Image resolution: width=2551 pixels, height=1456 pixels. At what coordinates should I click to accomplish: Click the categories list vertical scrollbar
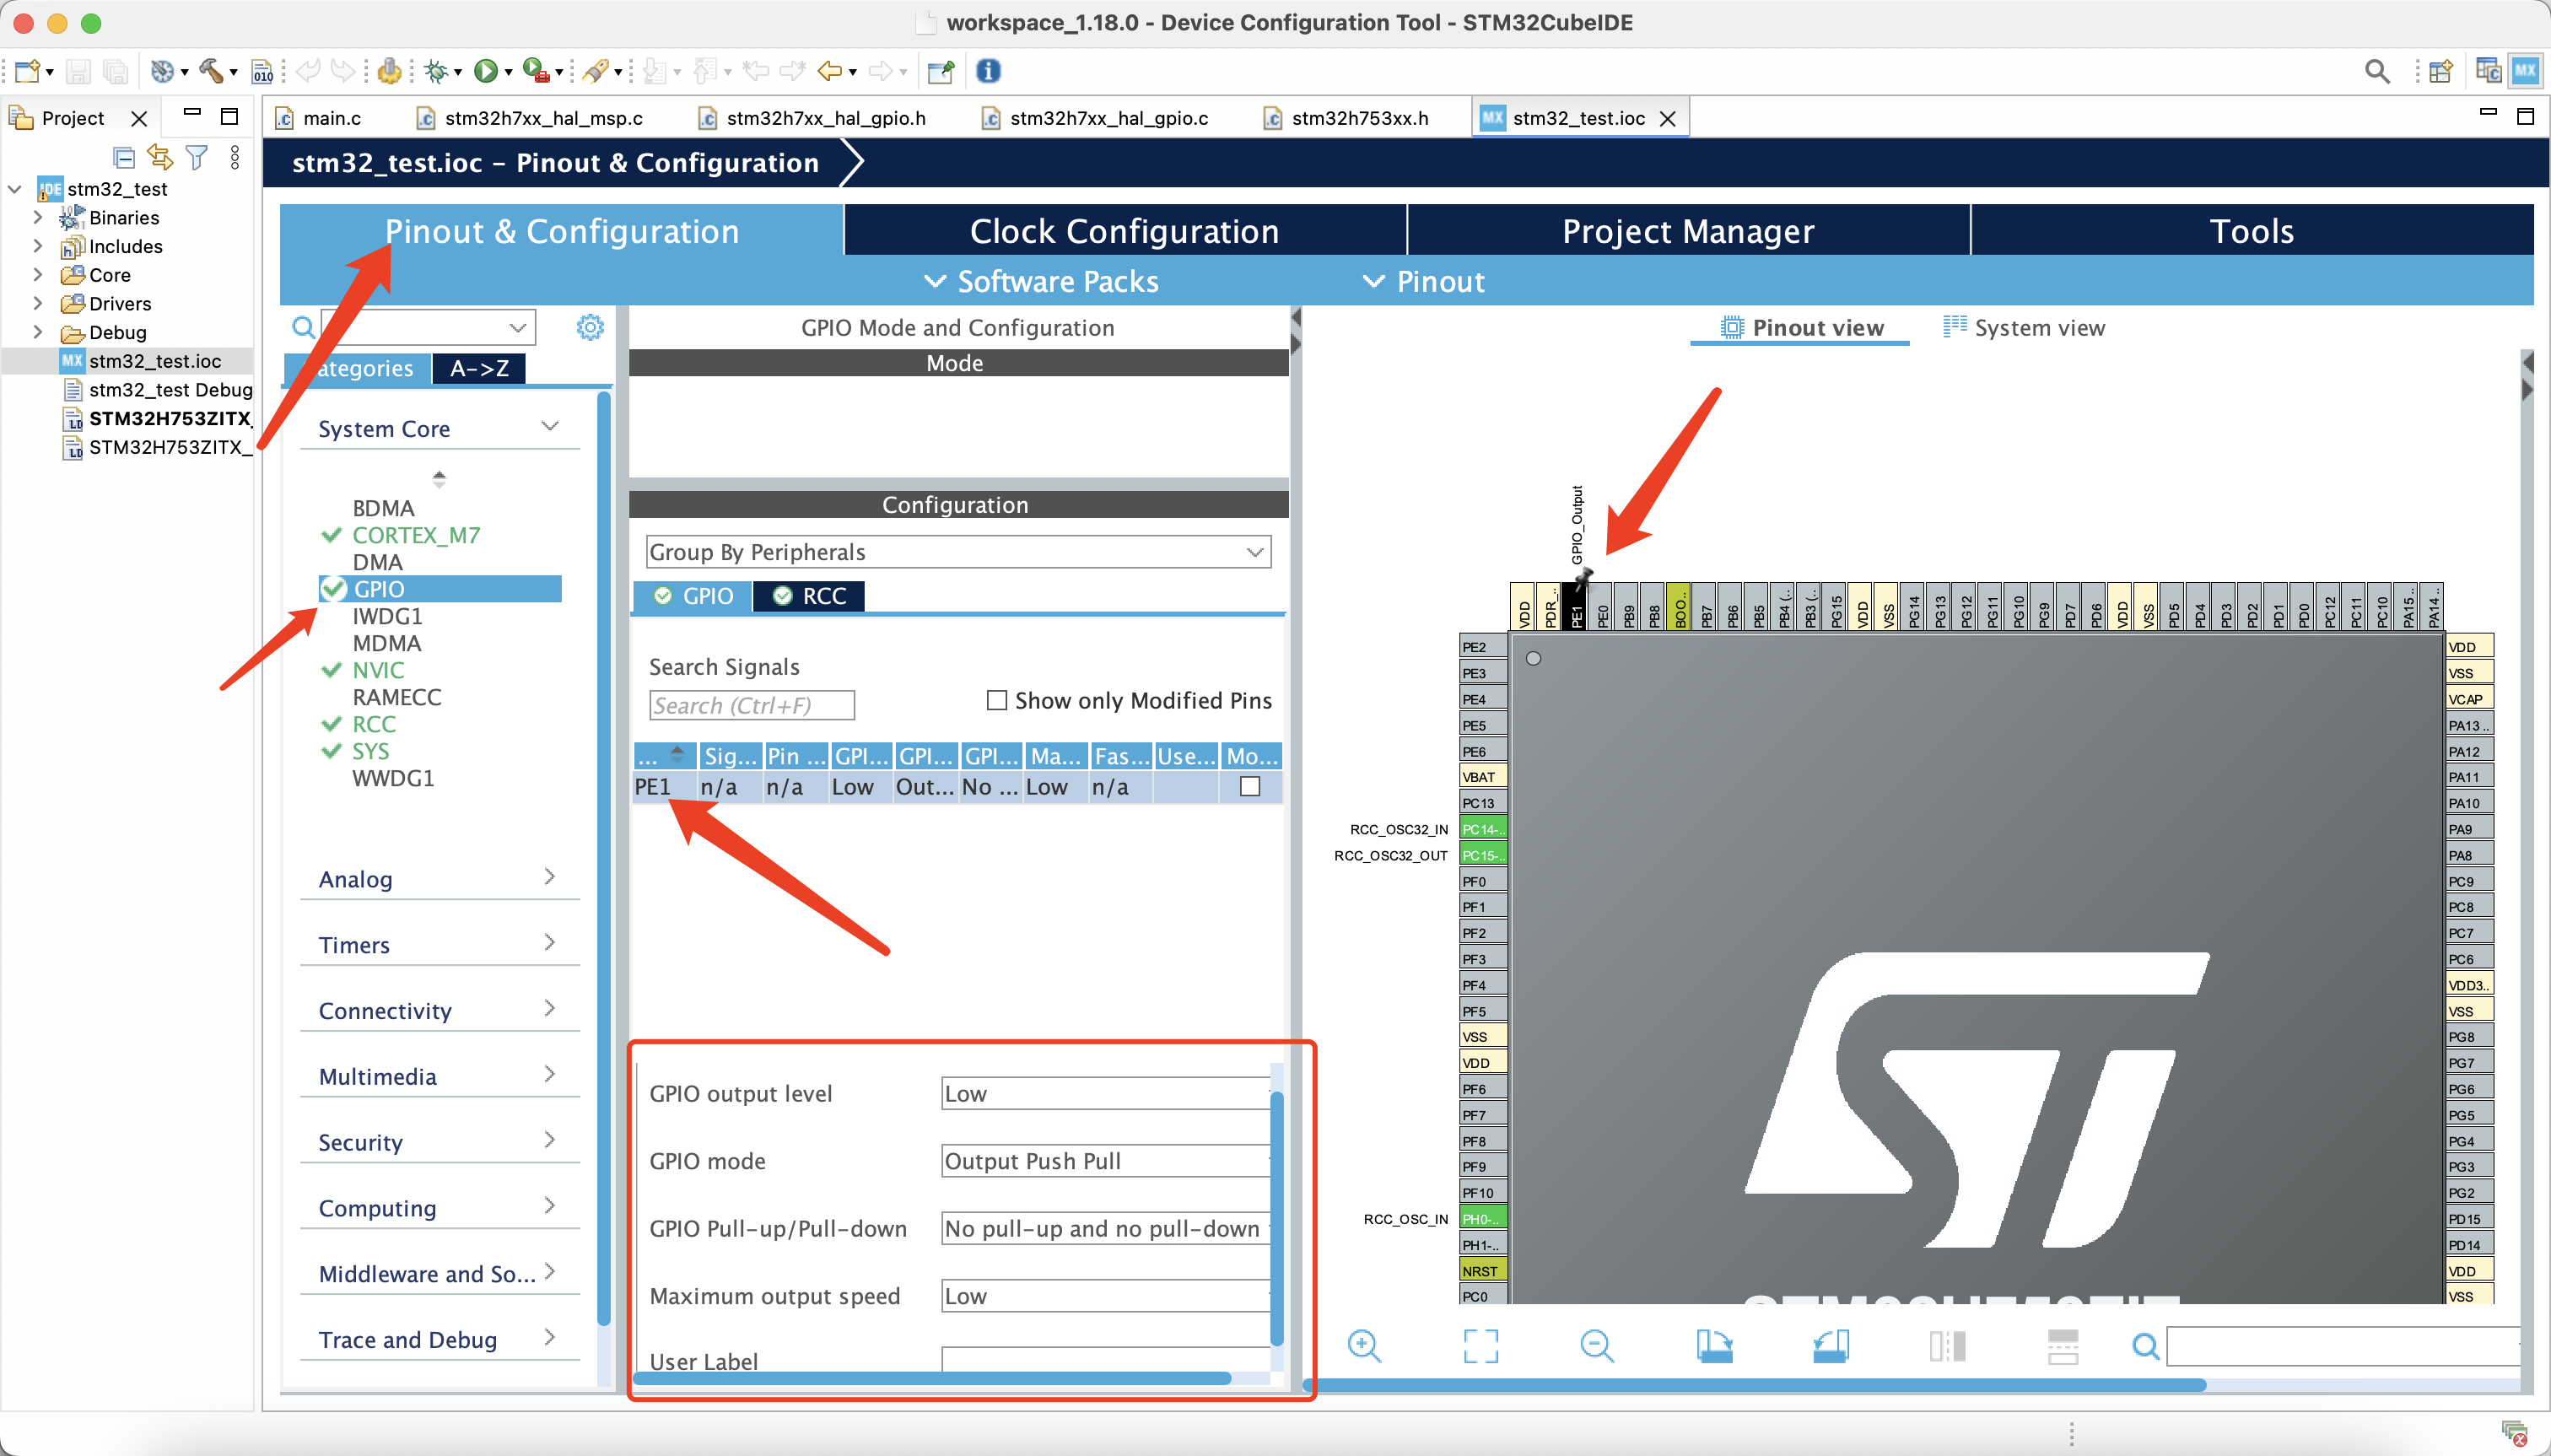pyautogui.click(x=603, y=860)
